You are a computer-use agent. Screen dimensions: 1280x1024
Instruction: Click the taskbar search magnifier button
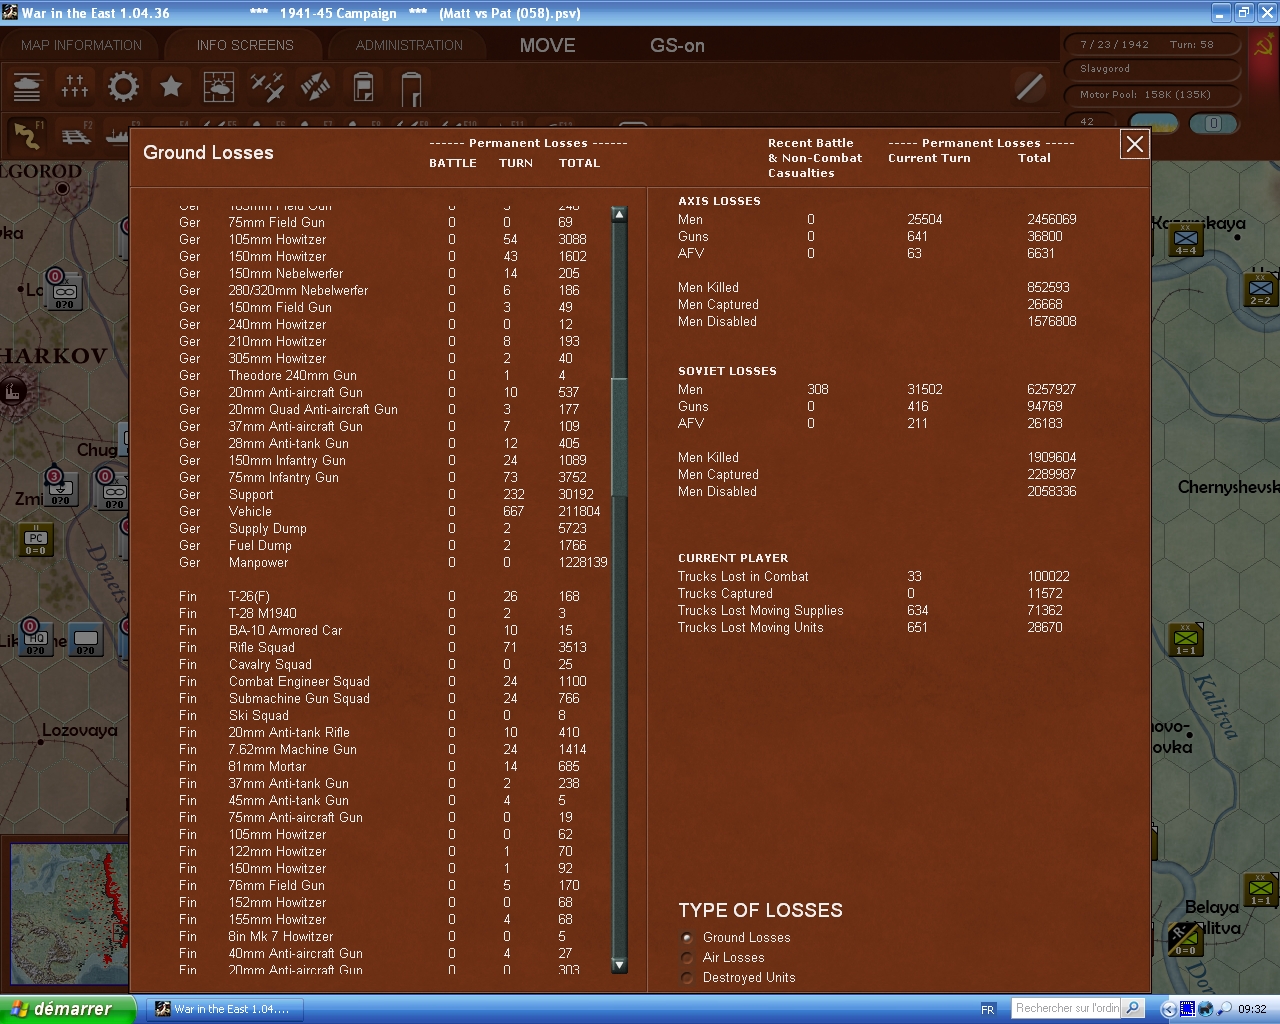pos(1133,1008)
